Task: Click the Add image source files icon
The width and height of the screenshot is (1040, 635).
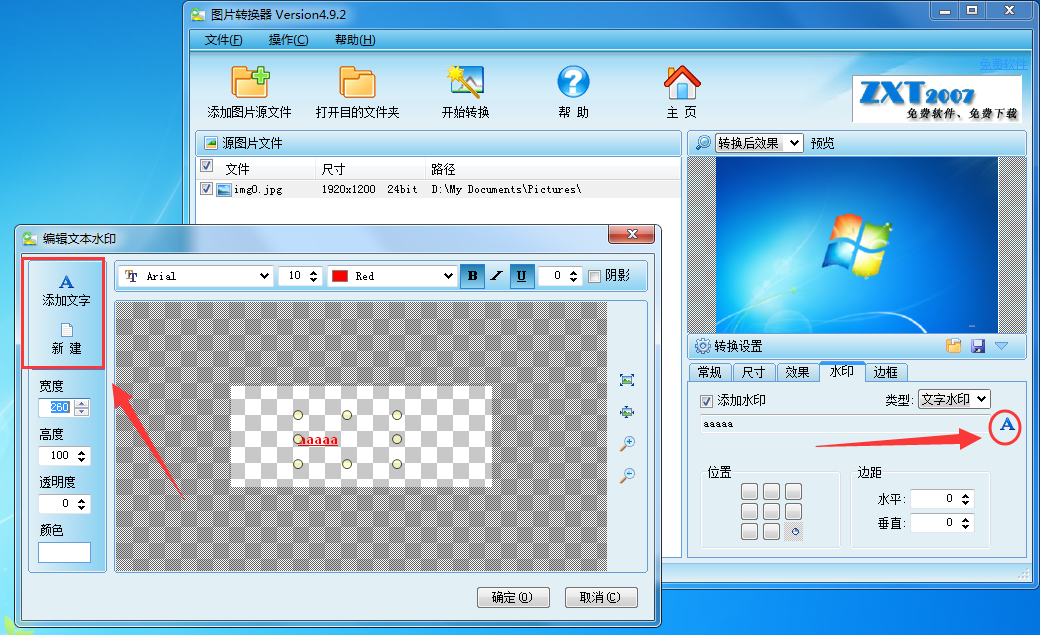Action: (x=249, y=82)
